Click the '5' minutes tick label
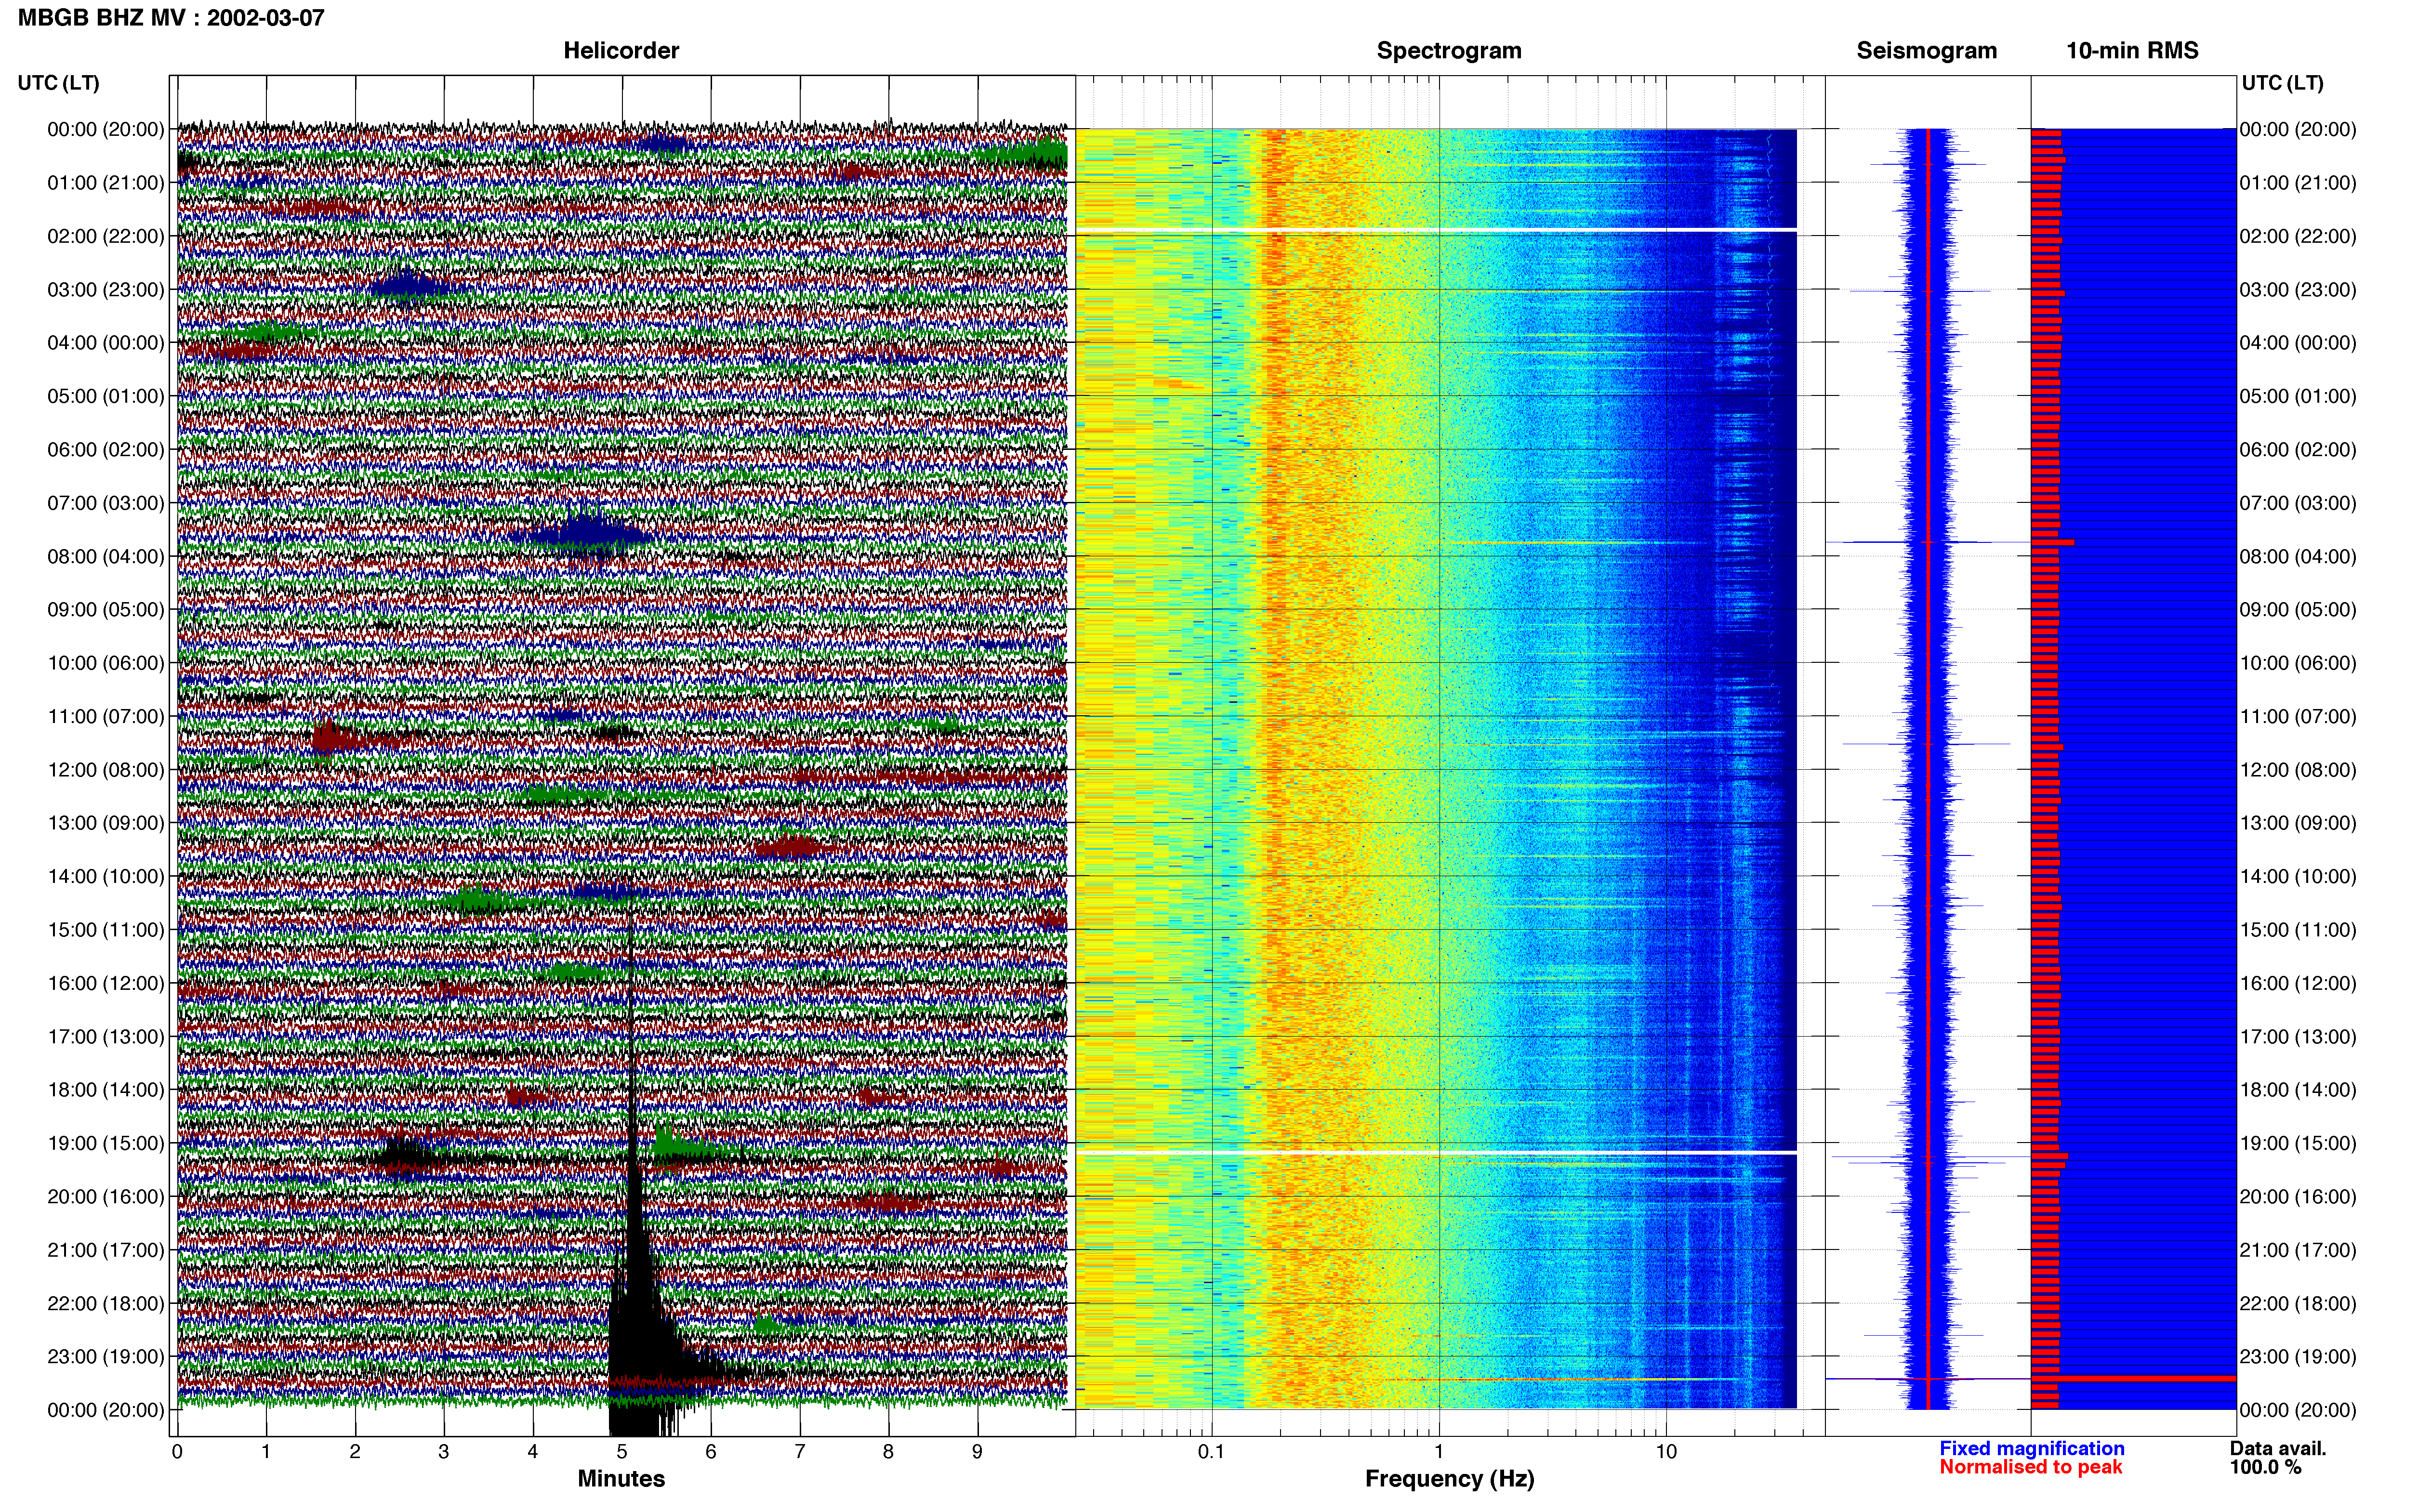Viewport: 2418px width, 1512px height. [x=622, y=1452]
